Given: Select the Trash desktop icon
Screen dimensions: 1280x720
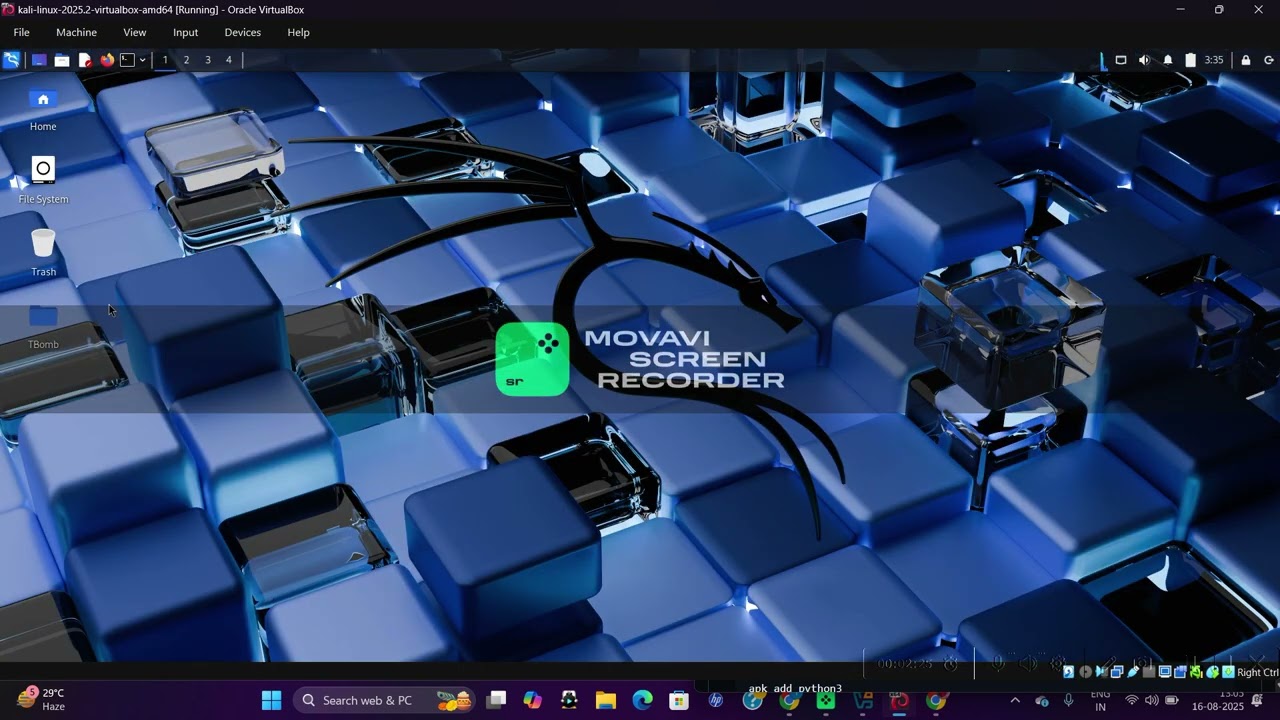Looking at the screenshot, I should [43, 253].
